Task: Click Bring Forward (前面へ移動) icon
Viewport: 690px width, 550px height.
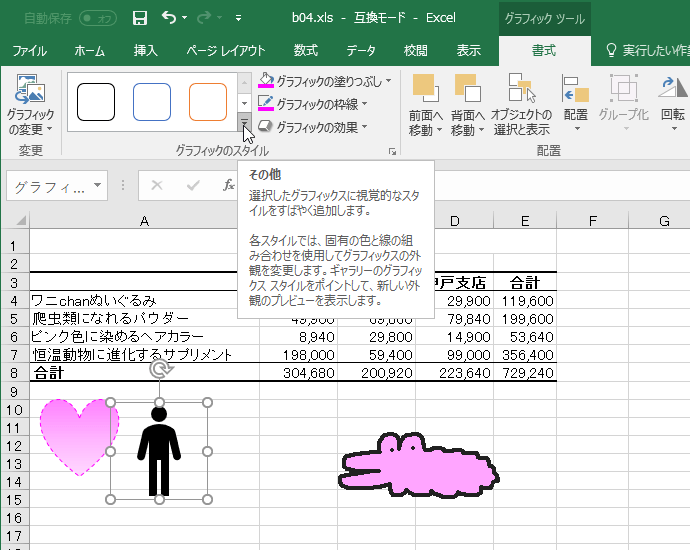Action: pyautogui.click(x=425, y=90)
